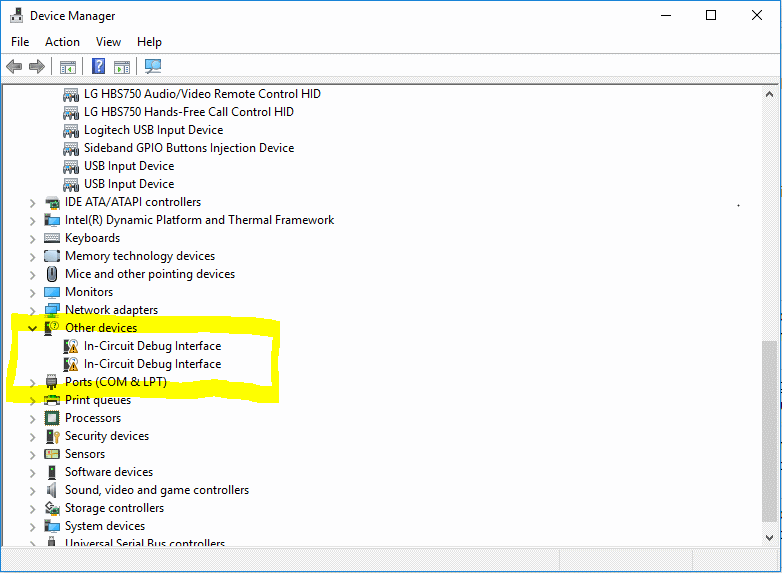Open the Help menu
Screen dimensions: 782x573
[149, 42]
